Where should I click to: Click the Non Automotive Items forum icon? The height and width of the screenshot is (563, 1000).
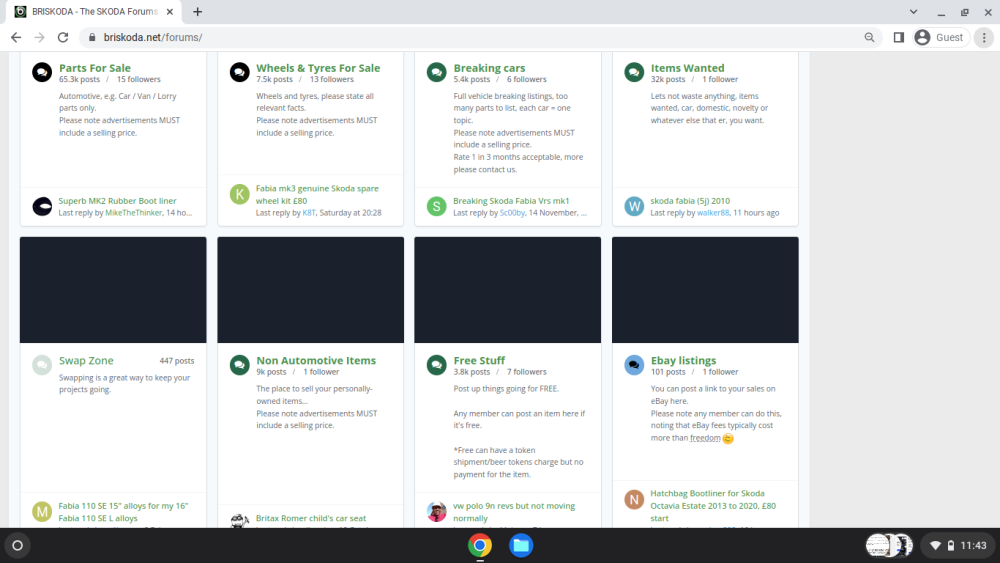point(239,365)
